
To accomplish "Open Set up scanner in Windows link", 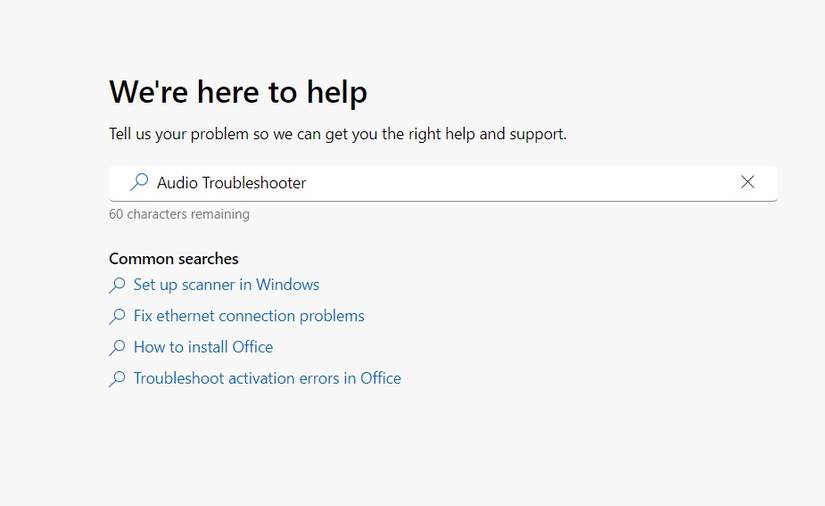I will (x=226, y=285).
